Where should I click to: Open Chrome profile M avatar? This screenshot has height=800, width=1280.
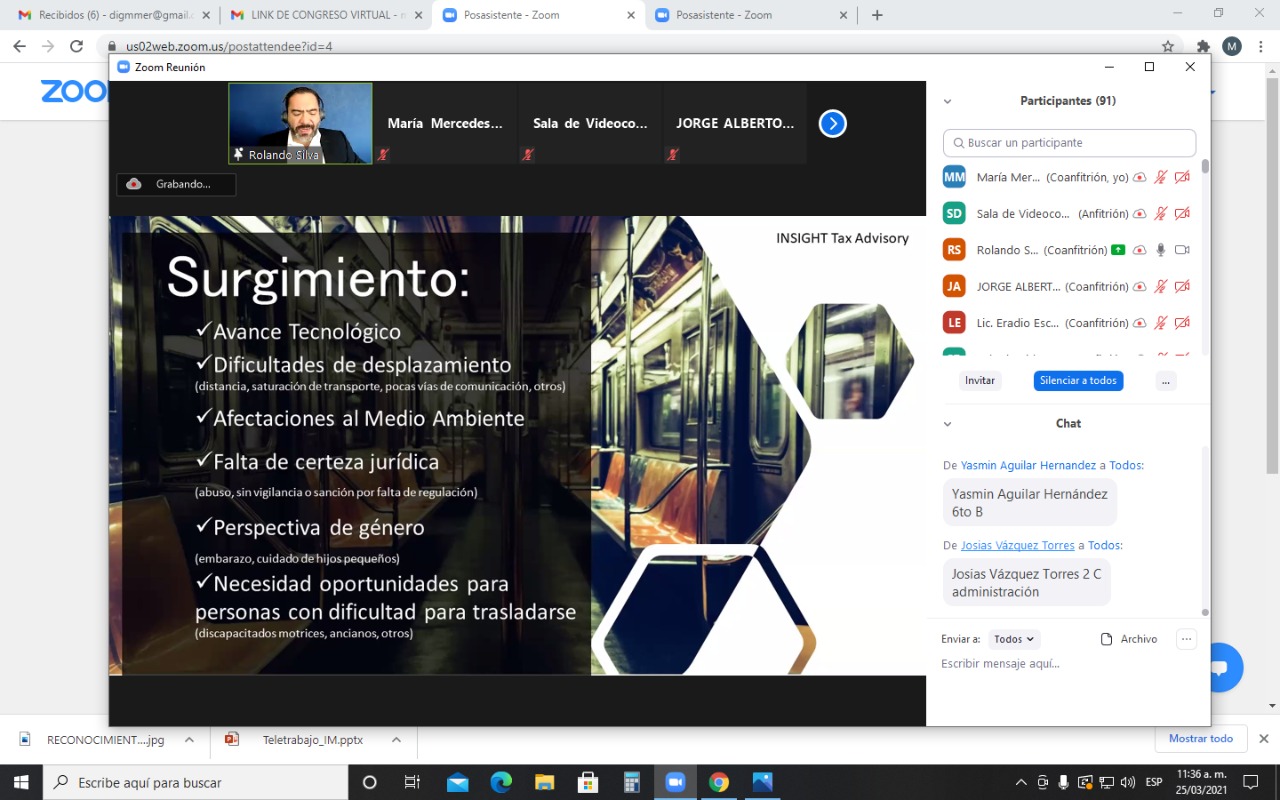click(x=1232, y=46)
